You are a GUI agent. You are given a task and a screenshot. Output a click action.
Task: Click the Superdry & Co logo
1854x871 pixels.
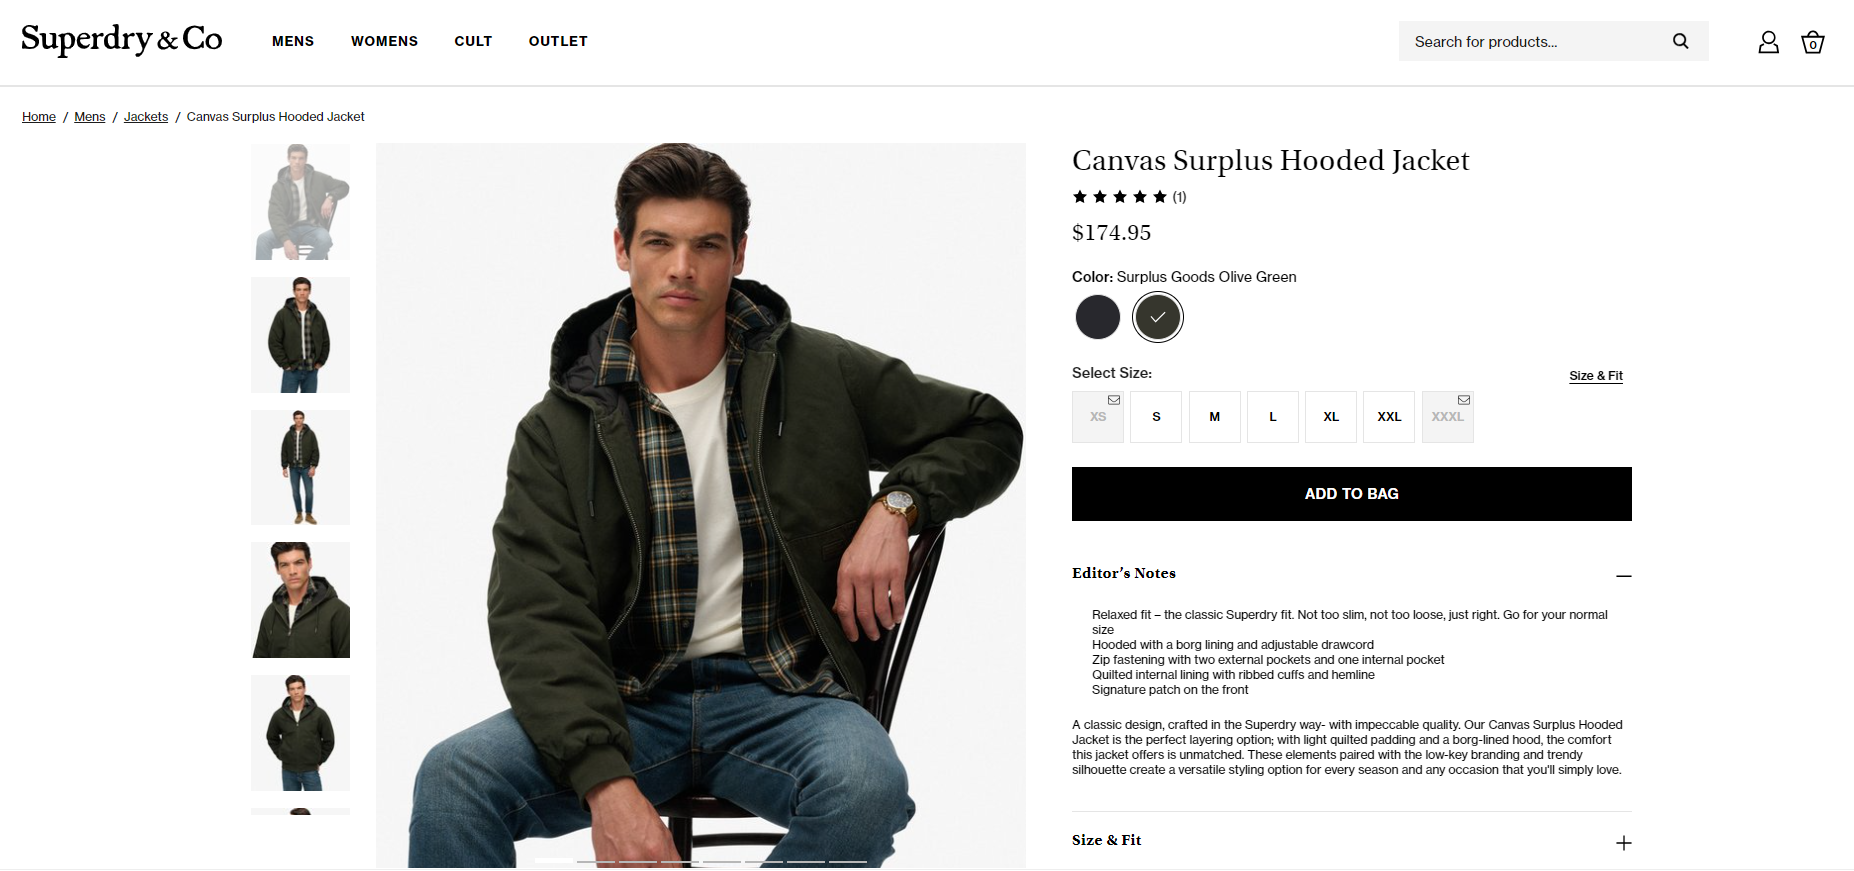[122, 40]
